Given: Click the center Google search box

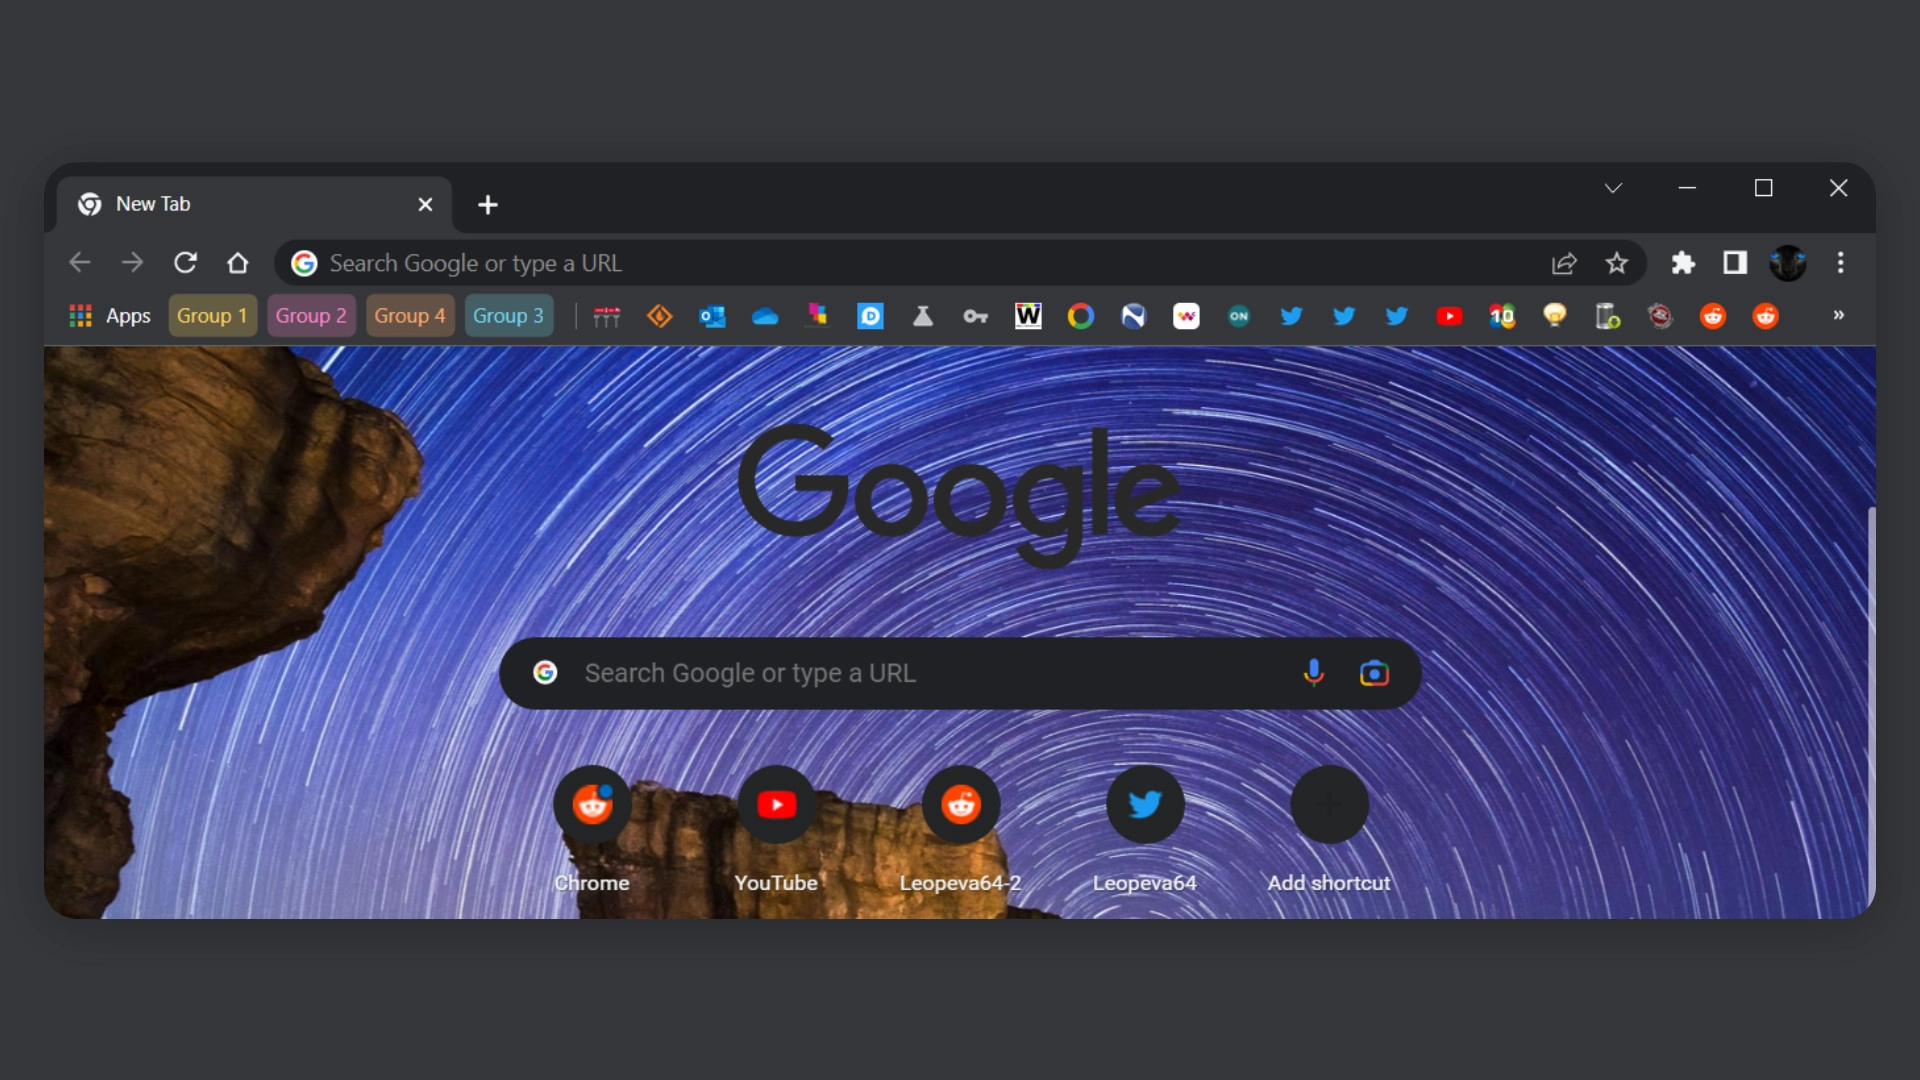Looking at the screenshot, I should click(900, 673).
